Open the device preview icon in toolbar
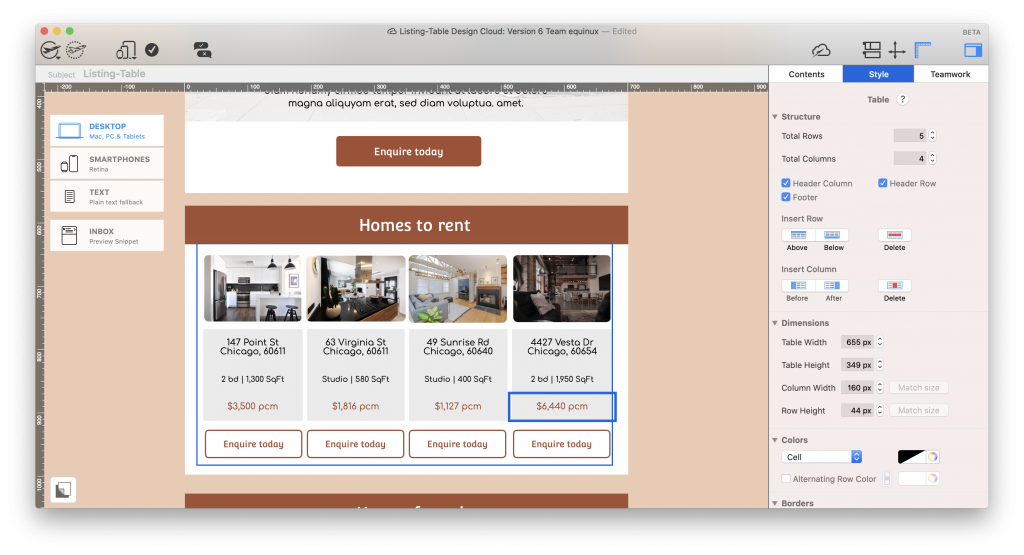 point(126,50)
